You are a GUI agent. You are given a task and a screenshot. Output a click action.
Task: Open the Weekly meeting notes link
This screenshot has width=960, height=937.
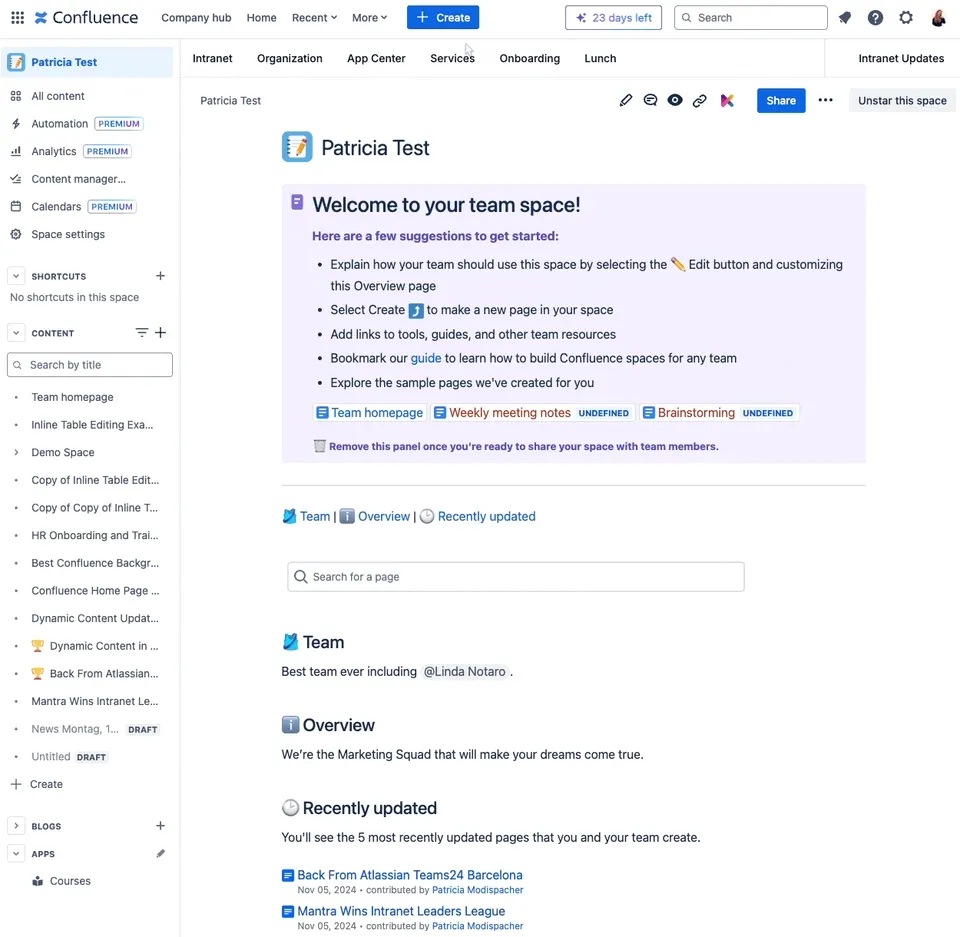pyautogui.click(x=533, y=413)
